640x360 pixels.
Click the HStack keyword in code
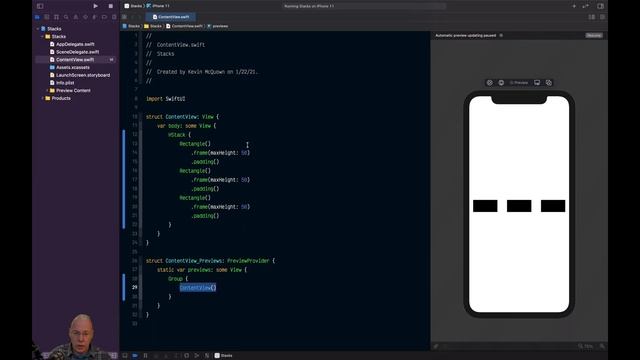[176, 135]
